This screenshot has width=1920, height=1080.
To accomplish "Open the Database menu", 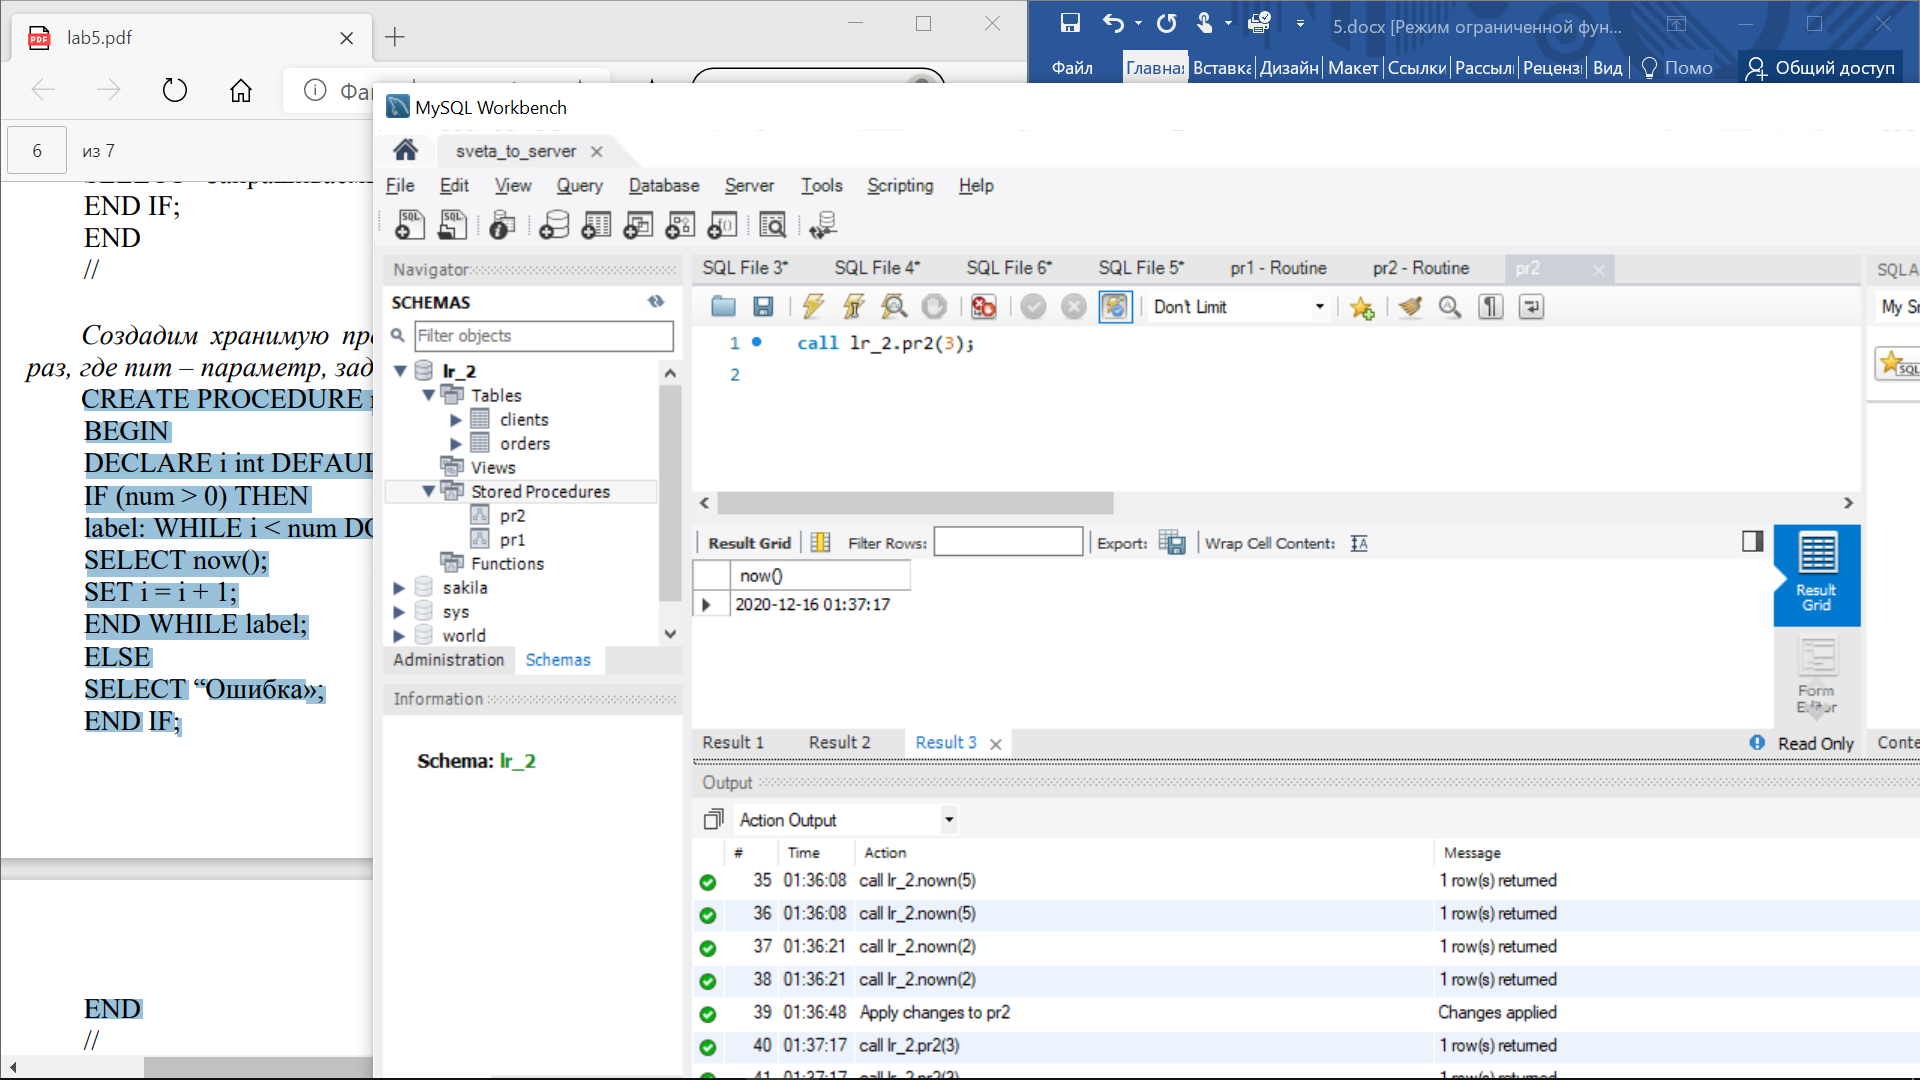I will tap(664, 185).
